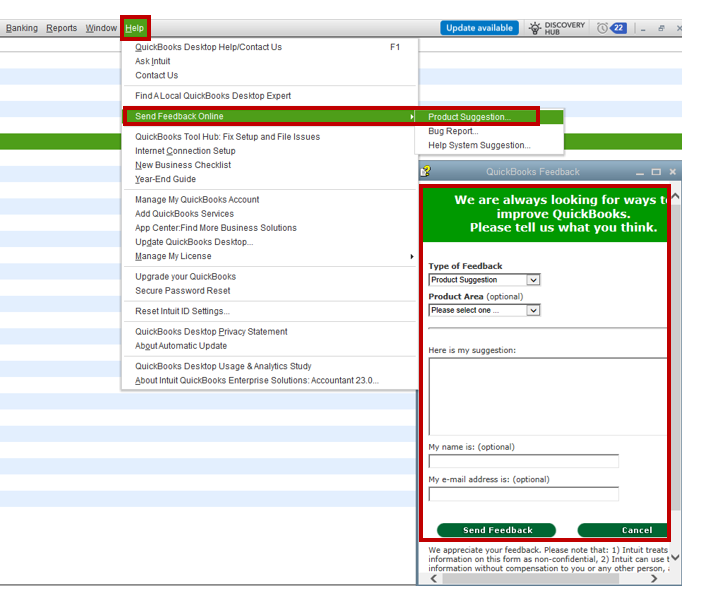
Task: Click the suggestion text area
Action: tap(547, 397)
